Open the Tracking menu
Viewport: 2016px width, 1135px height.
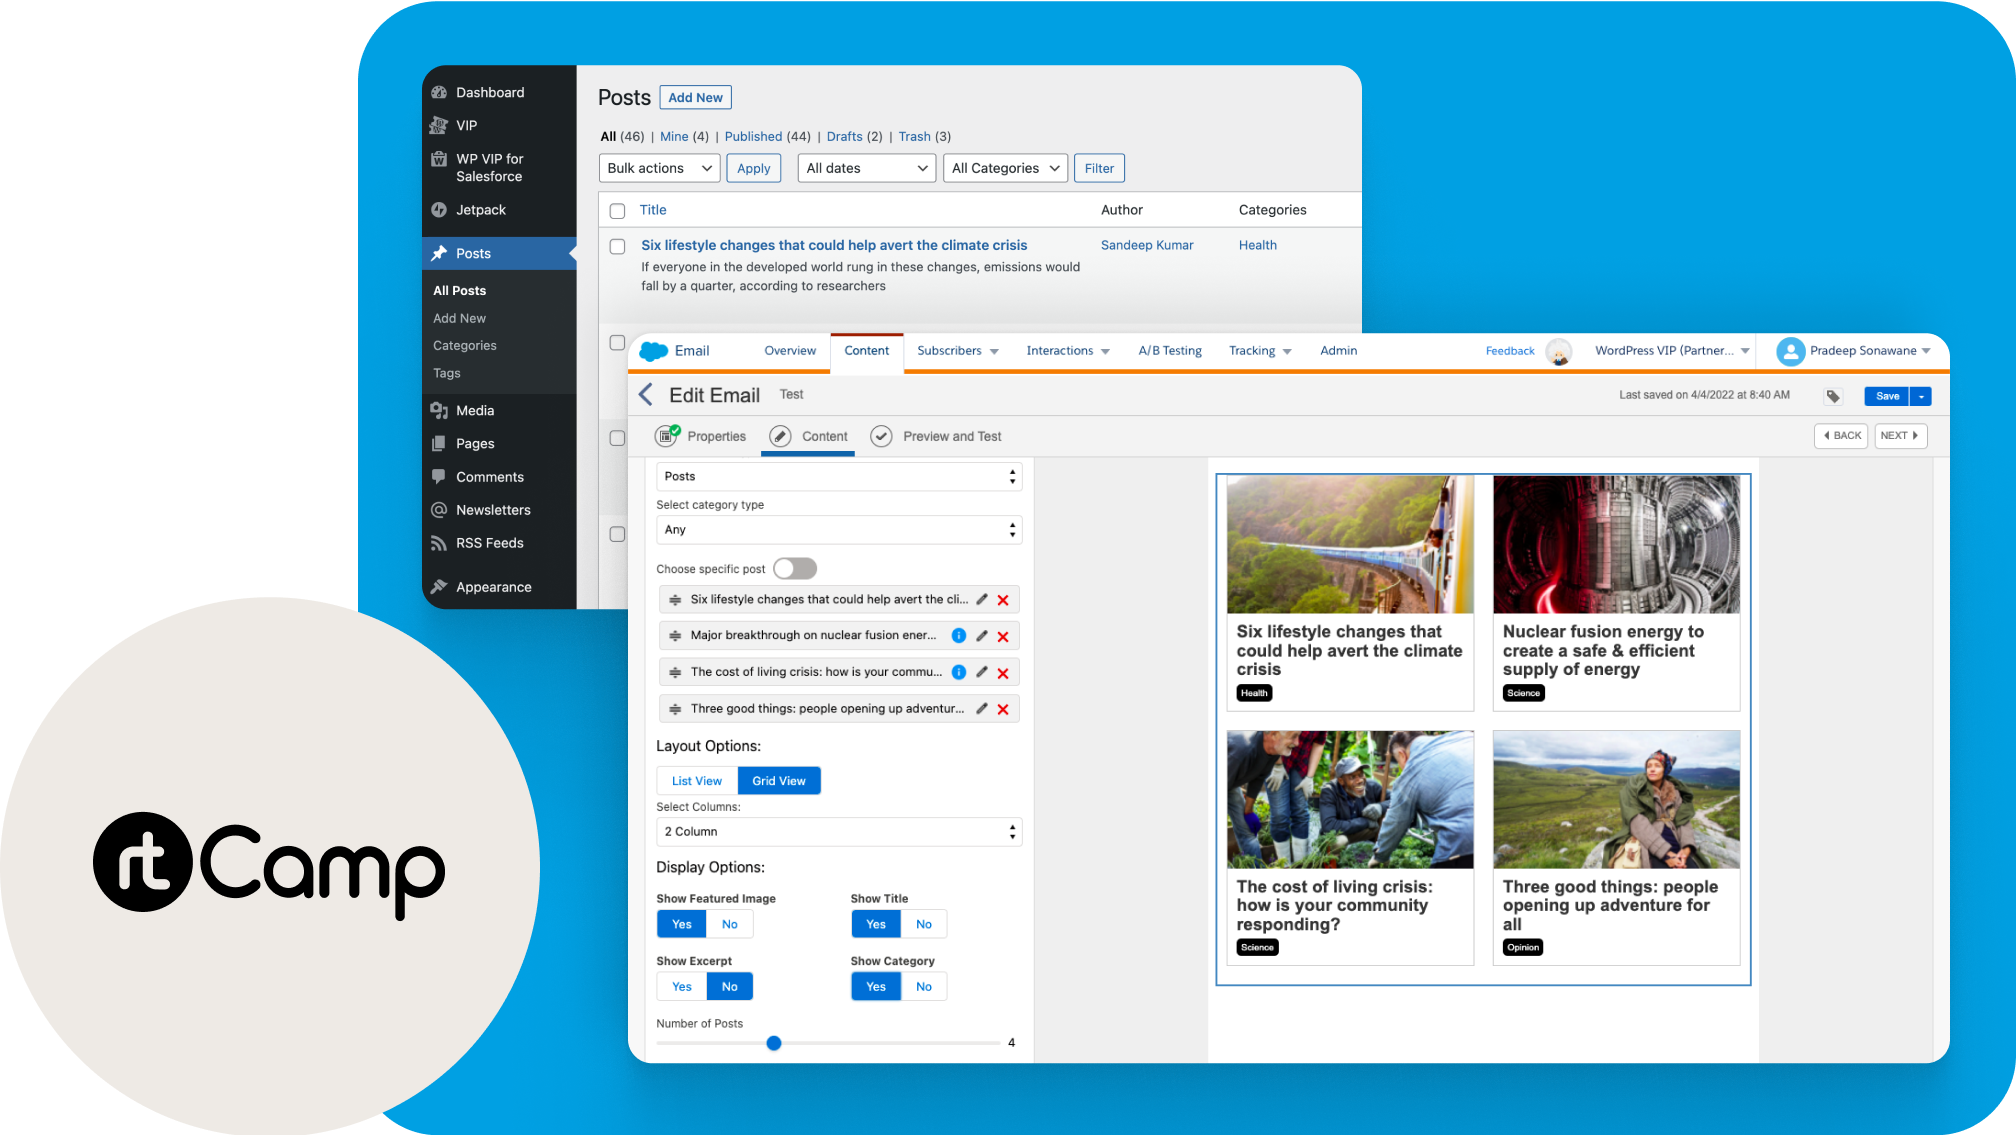tap(1260, 351)
